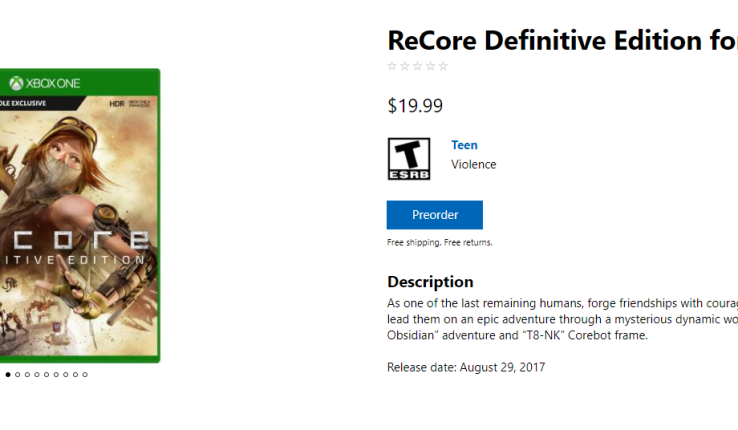Select the seventh image carousel dot
Image resolution: width=738 pixels, height=430 pixels.
pos(66,375)
